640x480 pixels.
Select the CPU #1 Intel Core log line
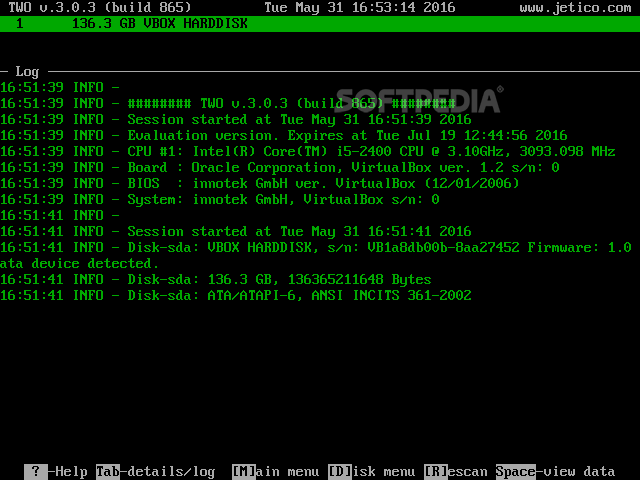coord(308,151)
